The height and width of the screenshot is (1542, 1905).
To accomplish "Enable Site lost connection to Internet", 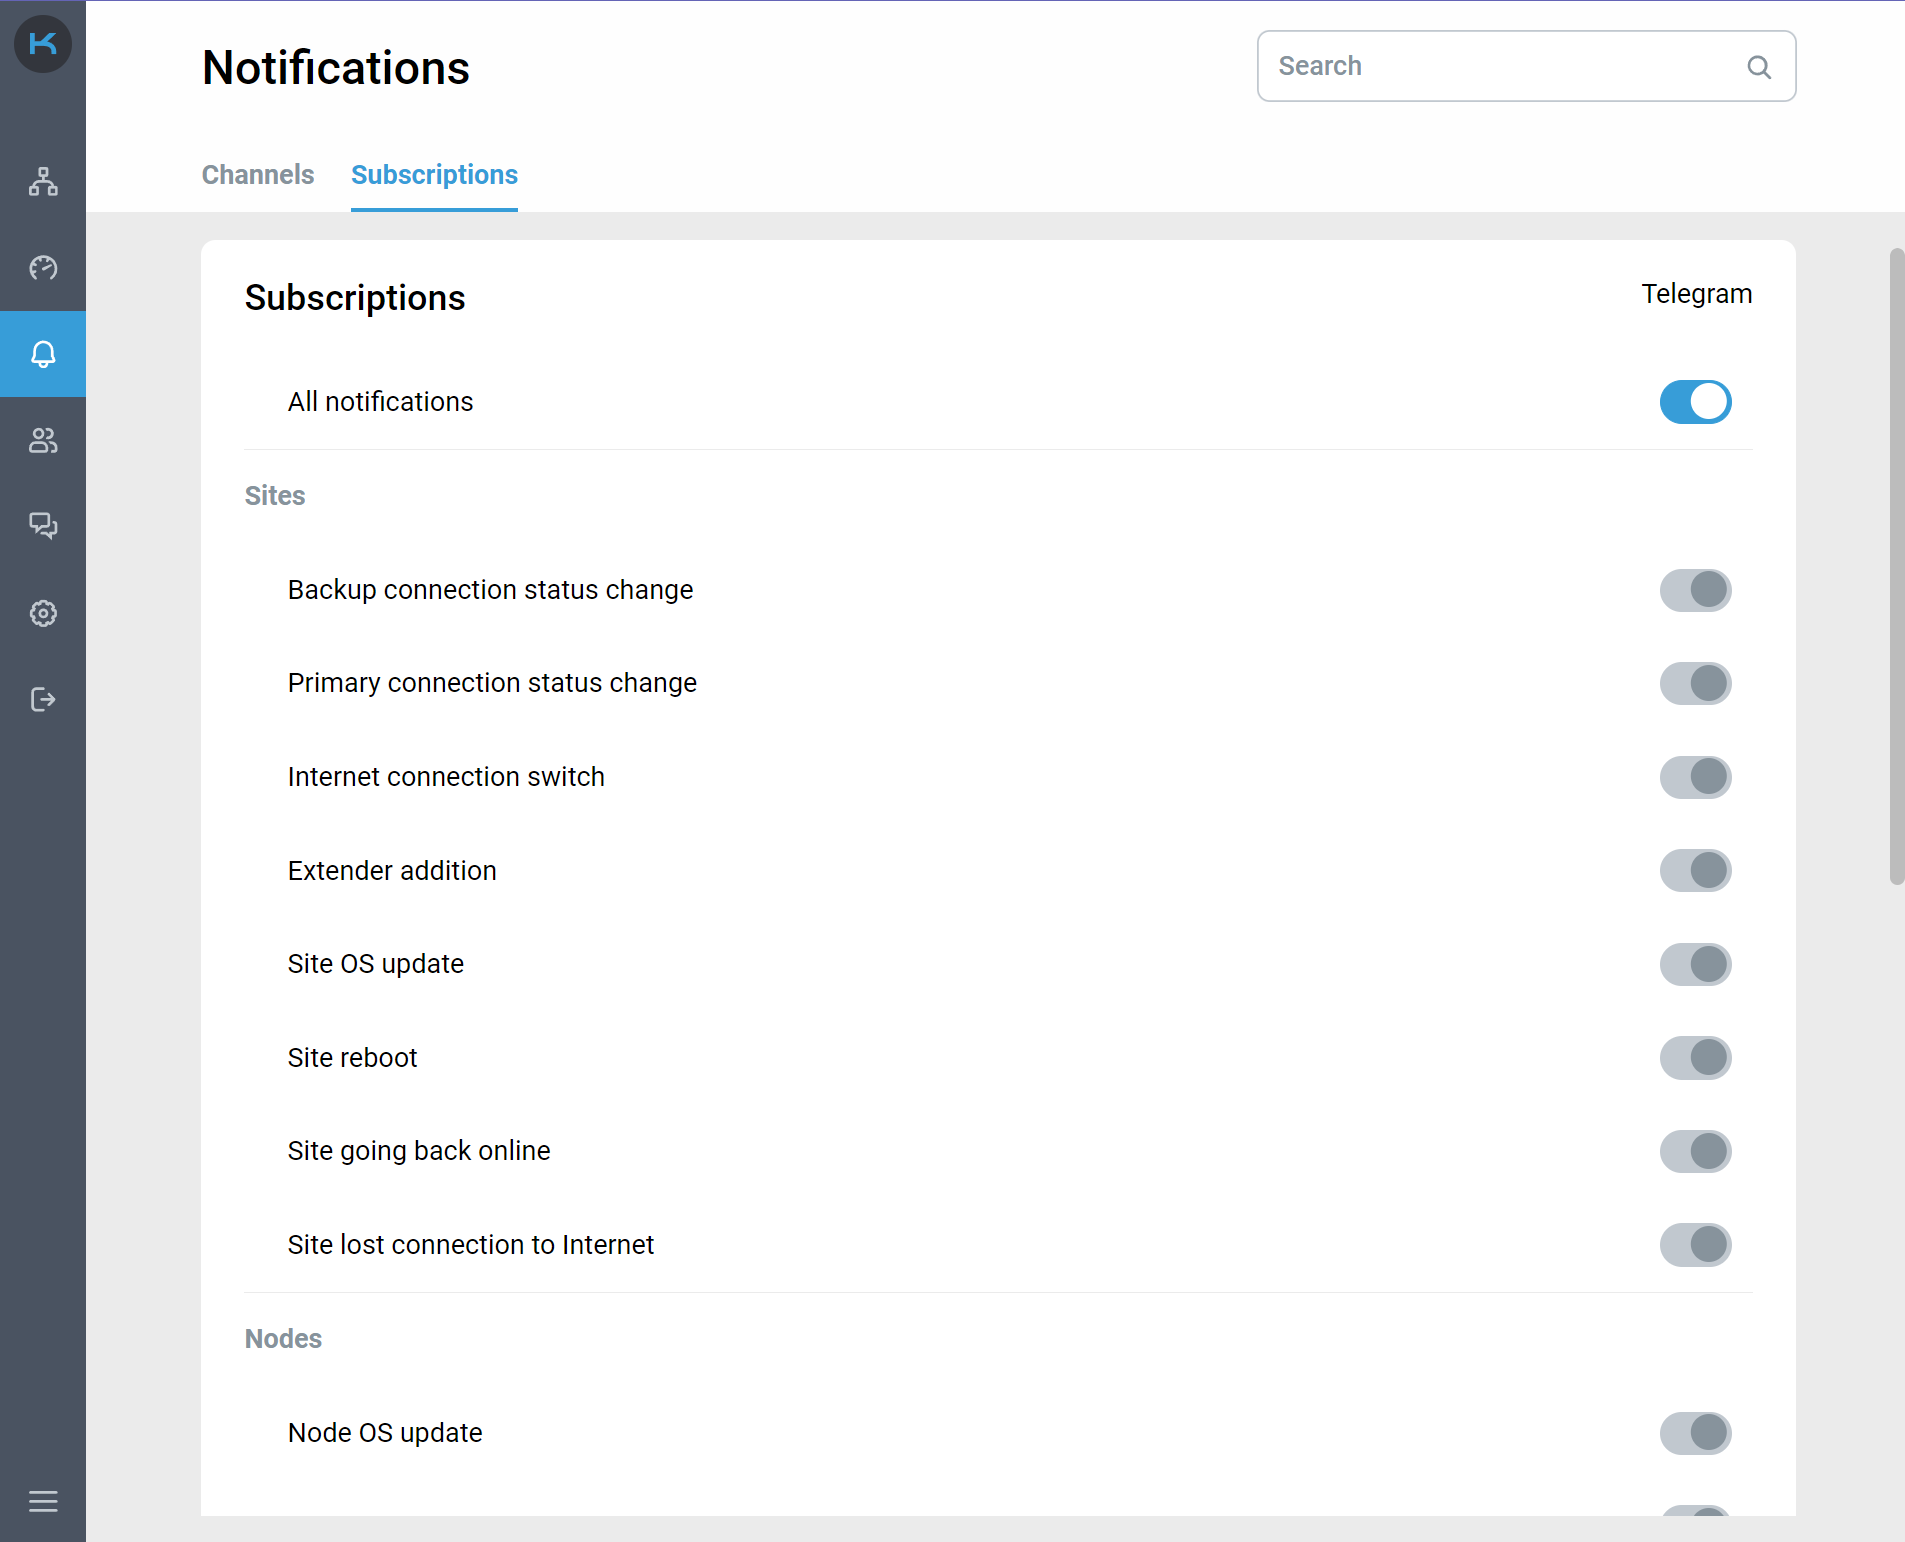I will point(1695,1245).
